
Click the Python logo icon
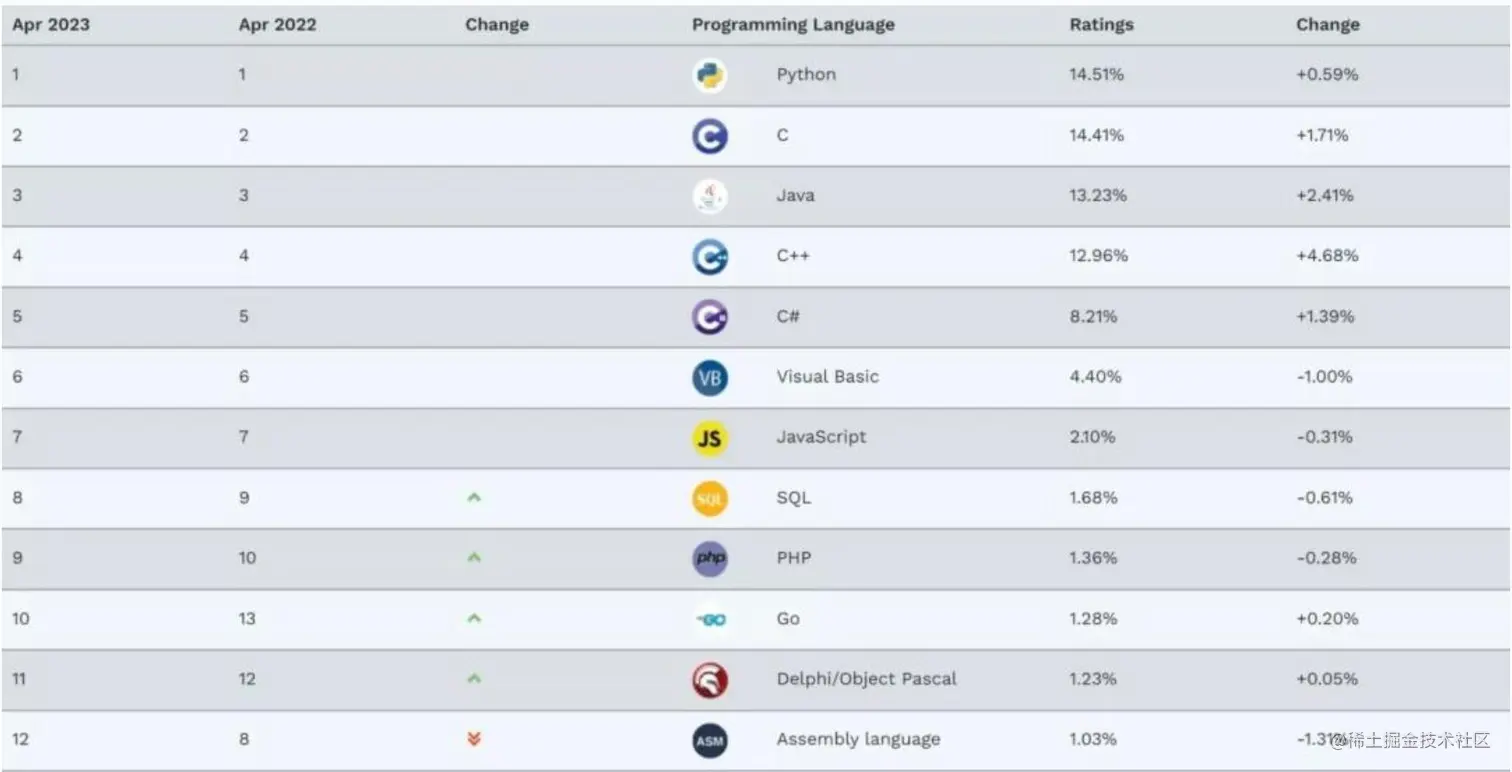pos(710,76)
